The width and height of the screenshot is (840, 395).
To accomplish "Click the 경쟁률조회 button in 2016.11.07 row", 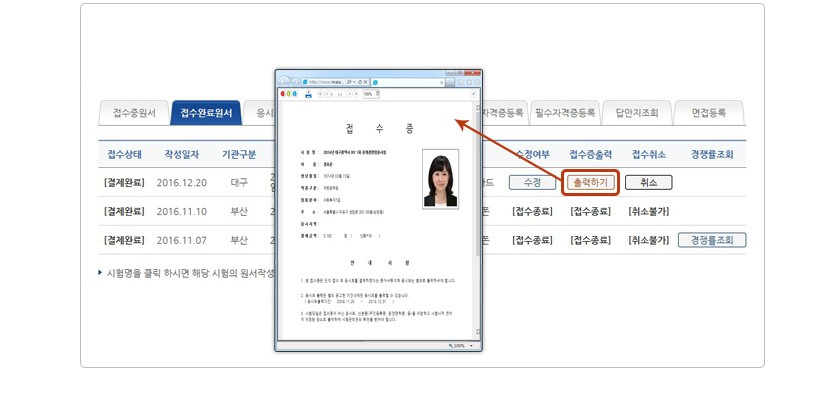I will (x=712, y=240).
